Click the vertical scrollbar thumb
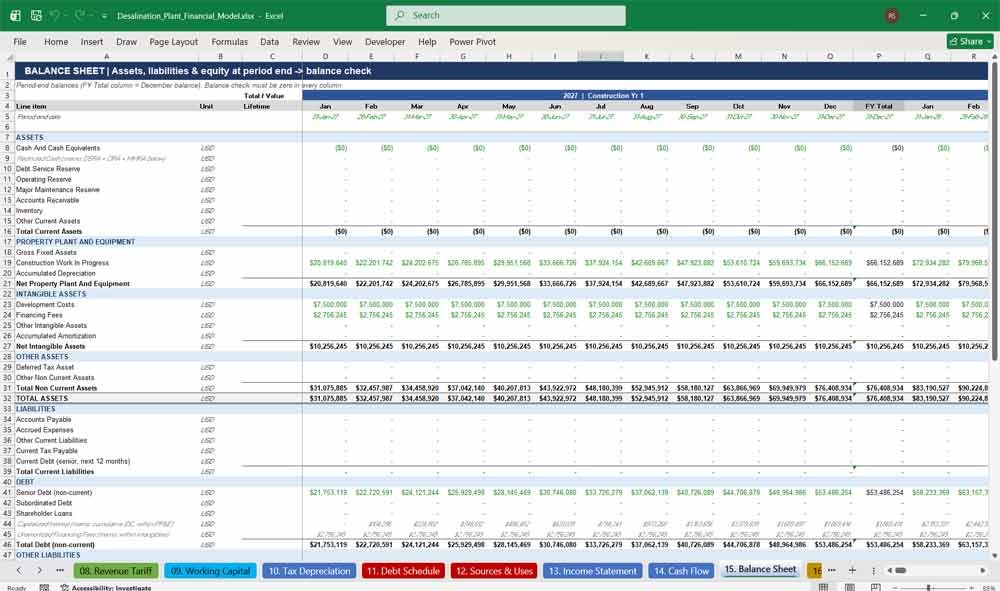The image size is (1000, 591). 994,212
